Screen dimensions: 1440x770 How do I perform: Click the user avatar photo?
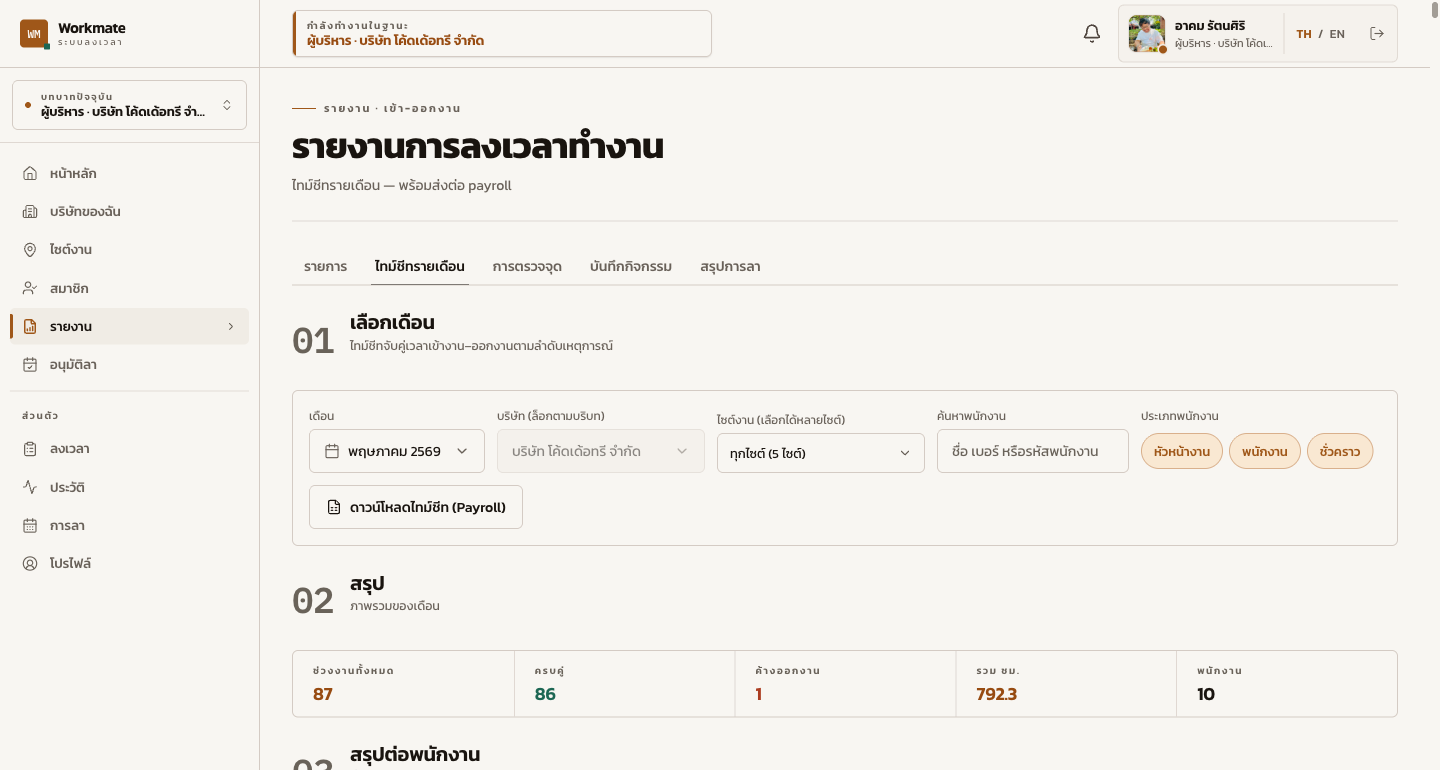1147,34
